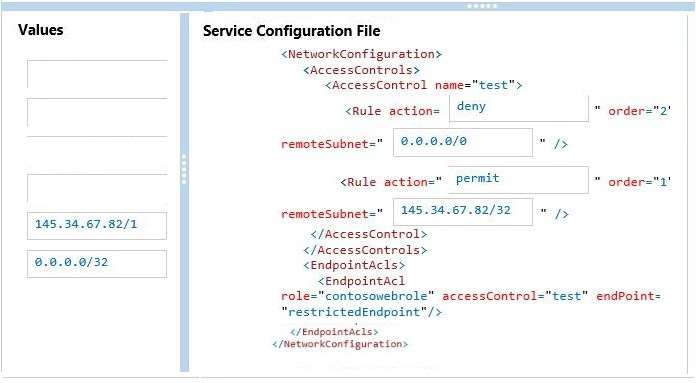696x383 pixels.
Task: Click the vertical splitter grip dots
Action: tap(184, 169)
